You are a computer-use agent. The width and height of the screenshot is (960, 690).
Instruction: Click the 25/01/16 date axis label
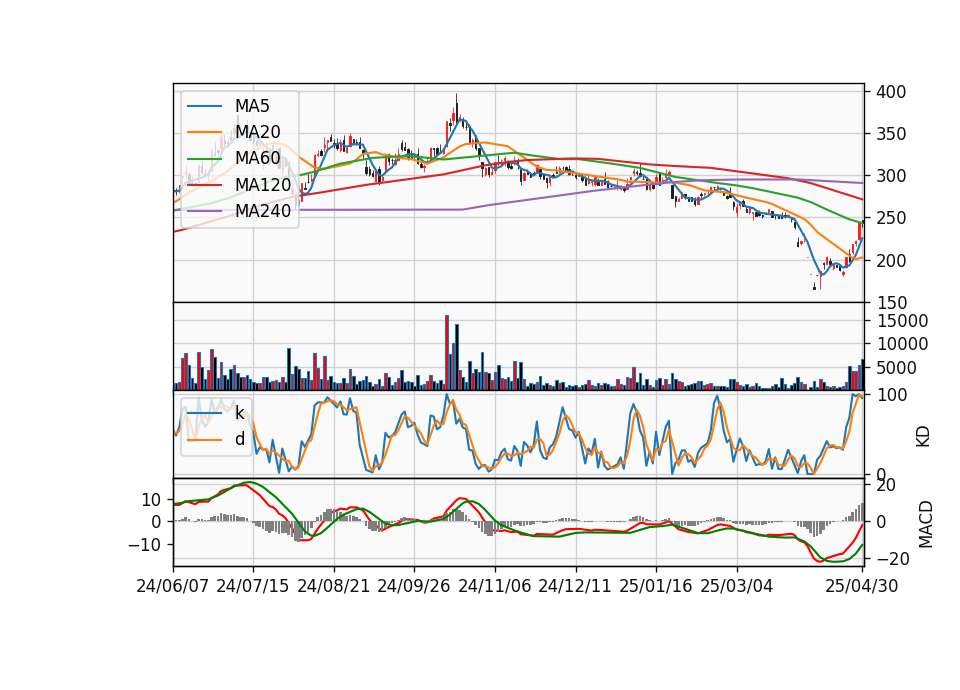tap(656, 586)
